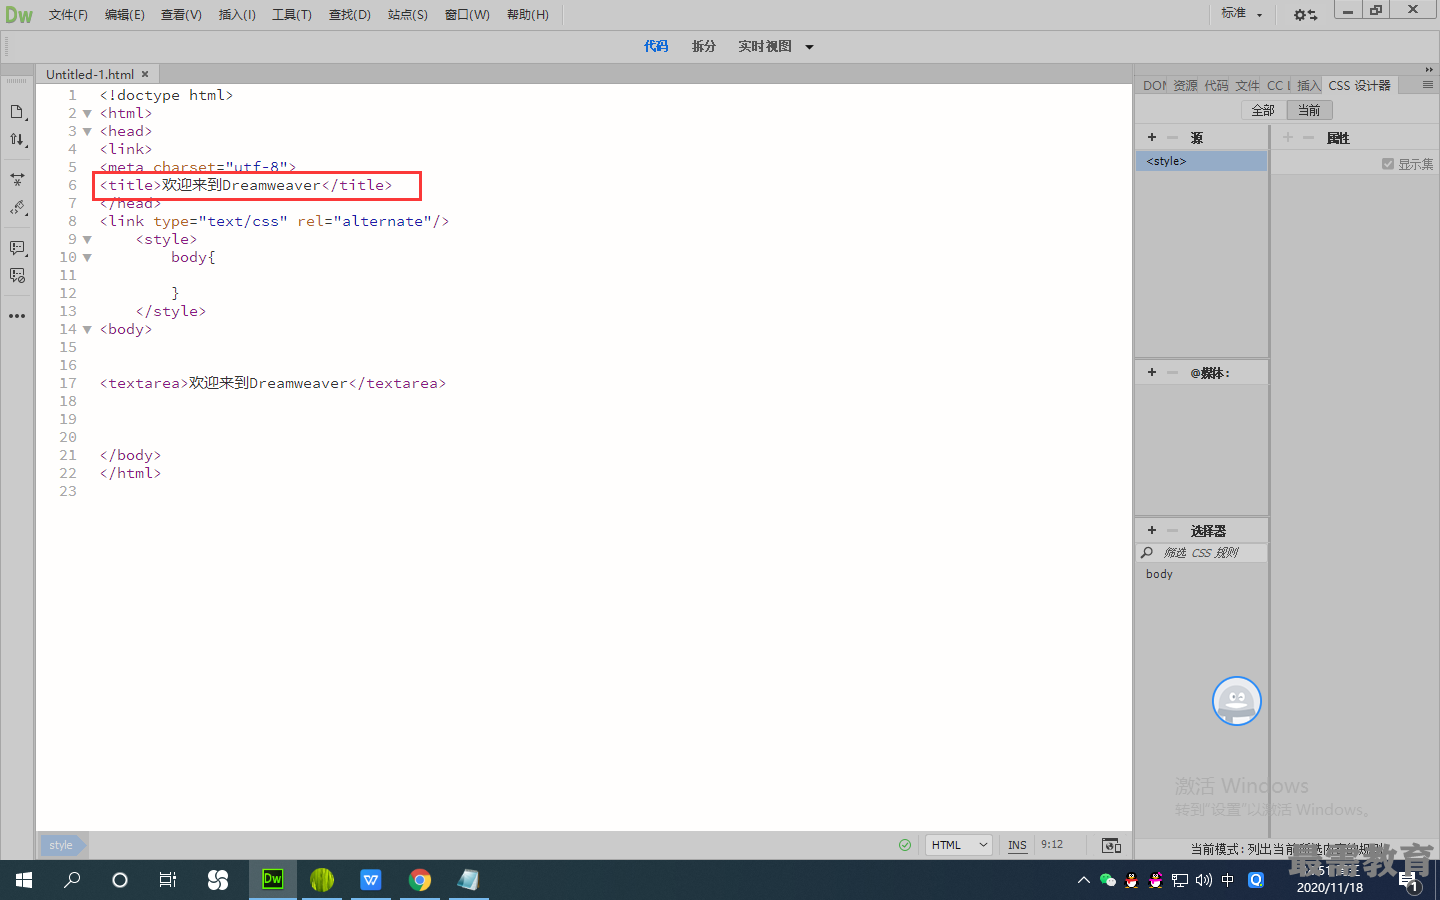Click the WeChat tray icon
Screen dimensions: 1440x900
coord(1107,880)
